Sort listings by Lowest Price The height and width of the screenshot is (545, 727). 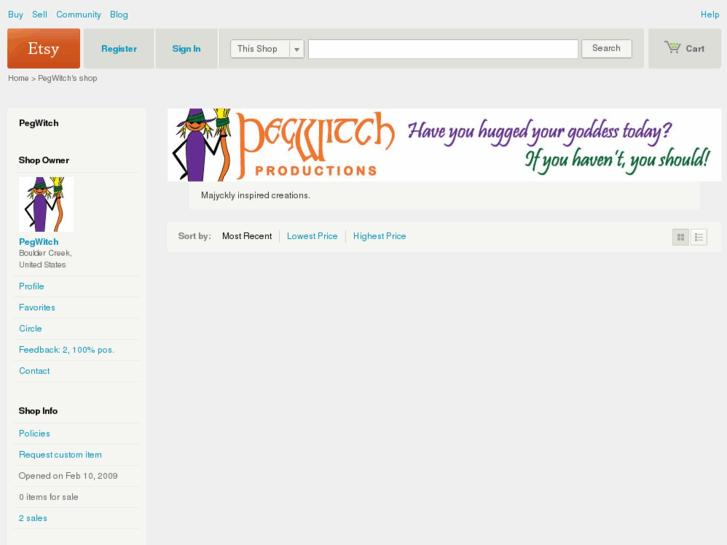pyautogui.click(x=312, y=236)
